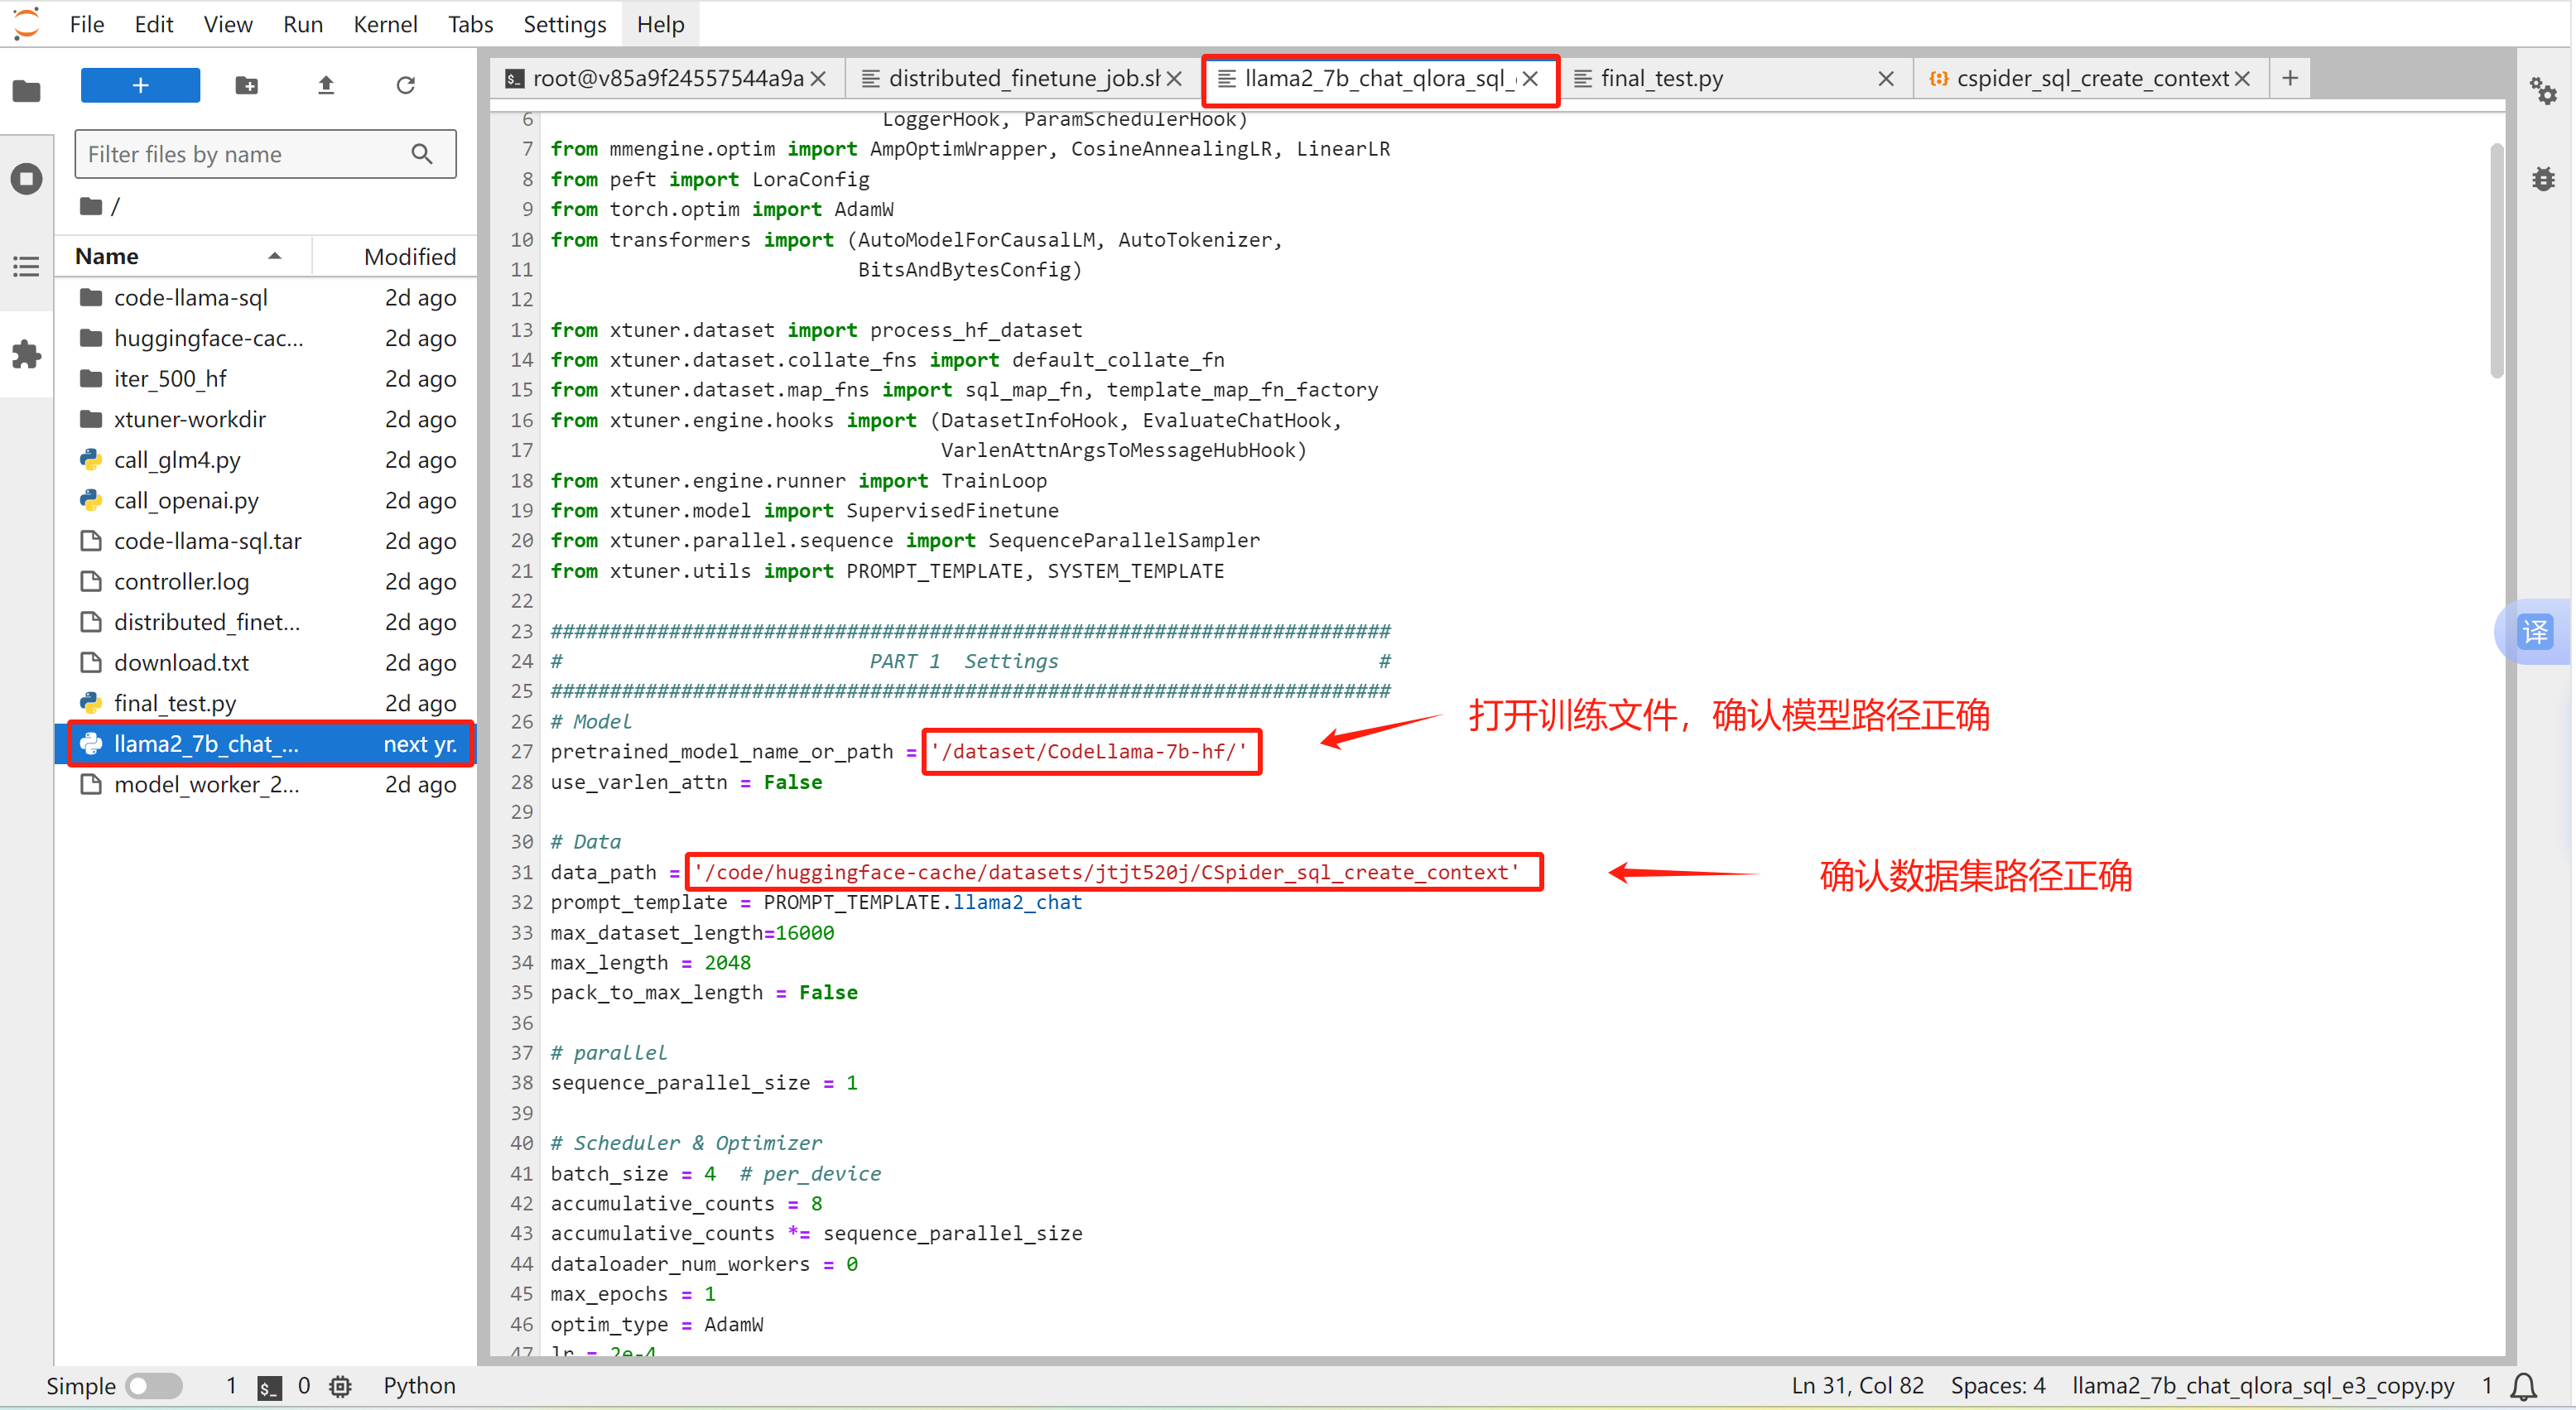
Task: Close the root terminal tab
Action: (818, 78)
